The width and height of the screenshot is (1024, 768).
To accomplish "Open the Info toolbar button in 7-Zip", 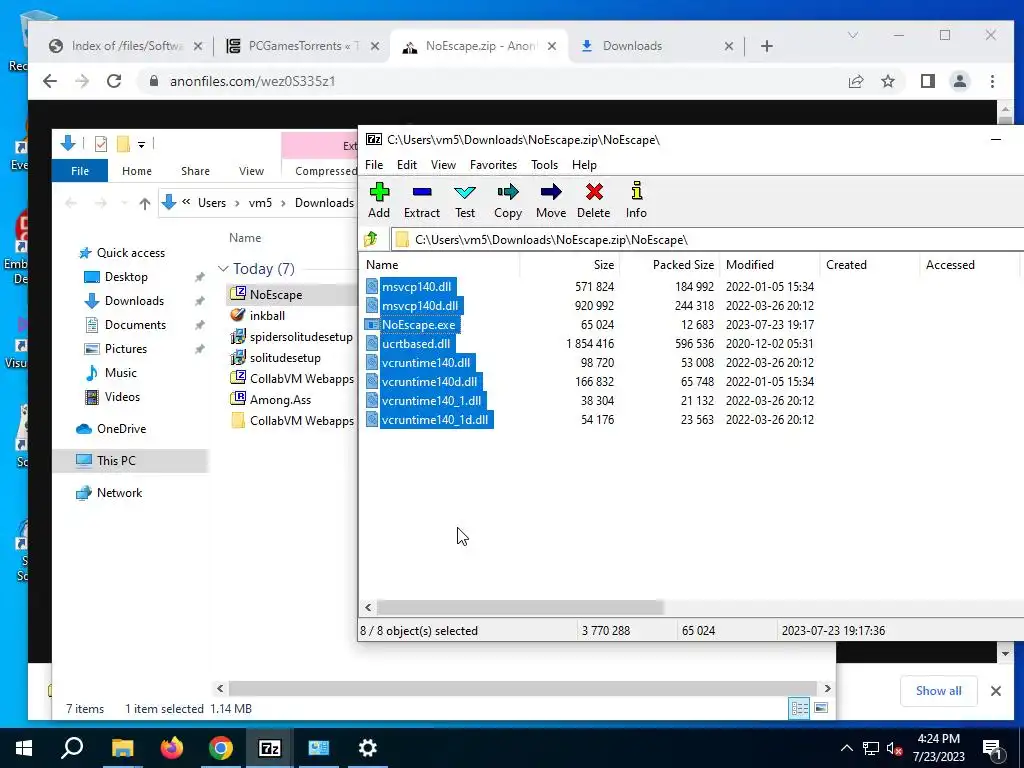I will [x=636, y=200].
